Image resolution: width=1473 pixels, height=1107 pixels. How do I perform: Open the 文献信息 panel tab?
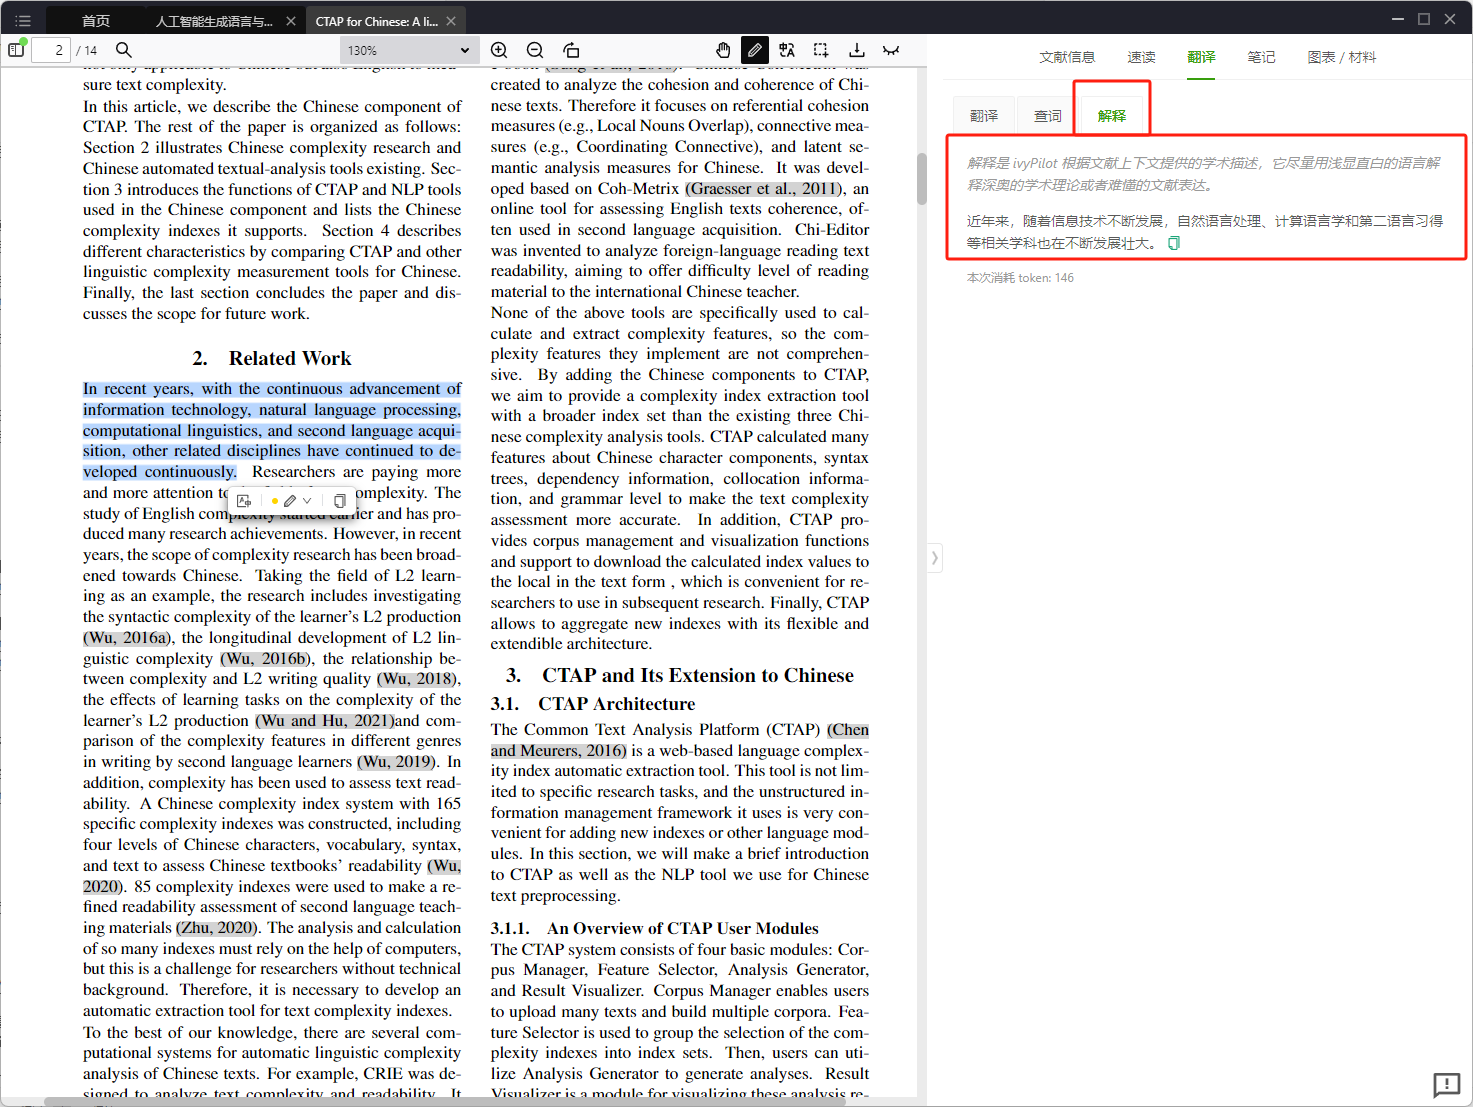(x=1067, y=57)
